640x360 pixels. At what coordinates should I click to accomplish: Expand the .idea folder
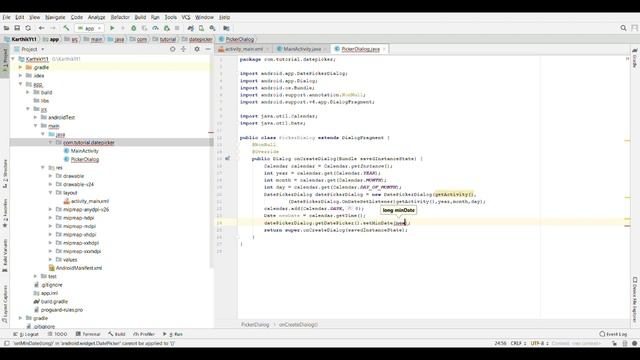(x=20, y=76)
